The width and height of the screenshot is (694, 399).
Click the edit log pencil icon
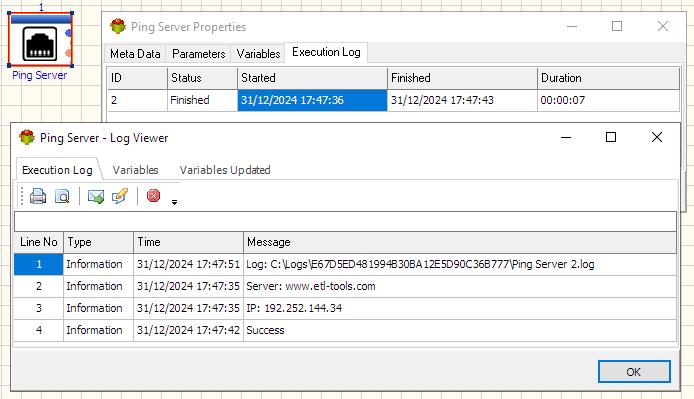(120, 196)
